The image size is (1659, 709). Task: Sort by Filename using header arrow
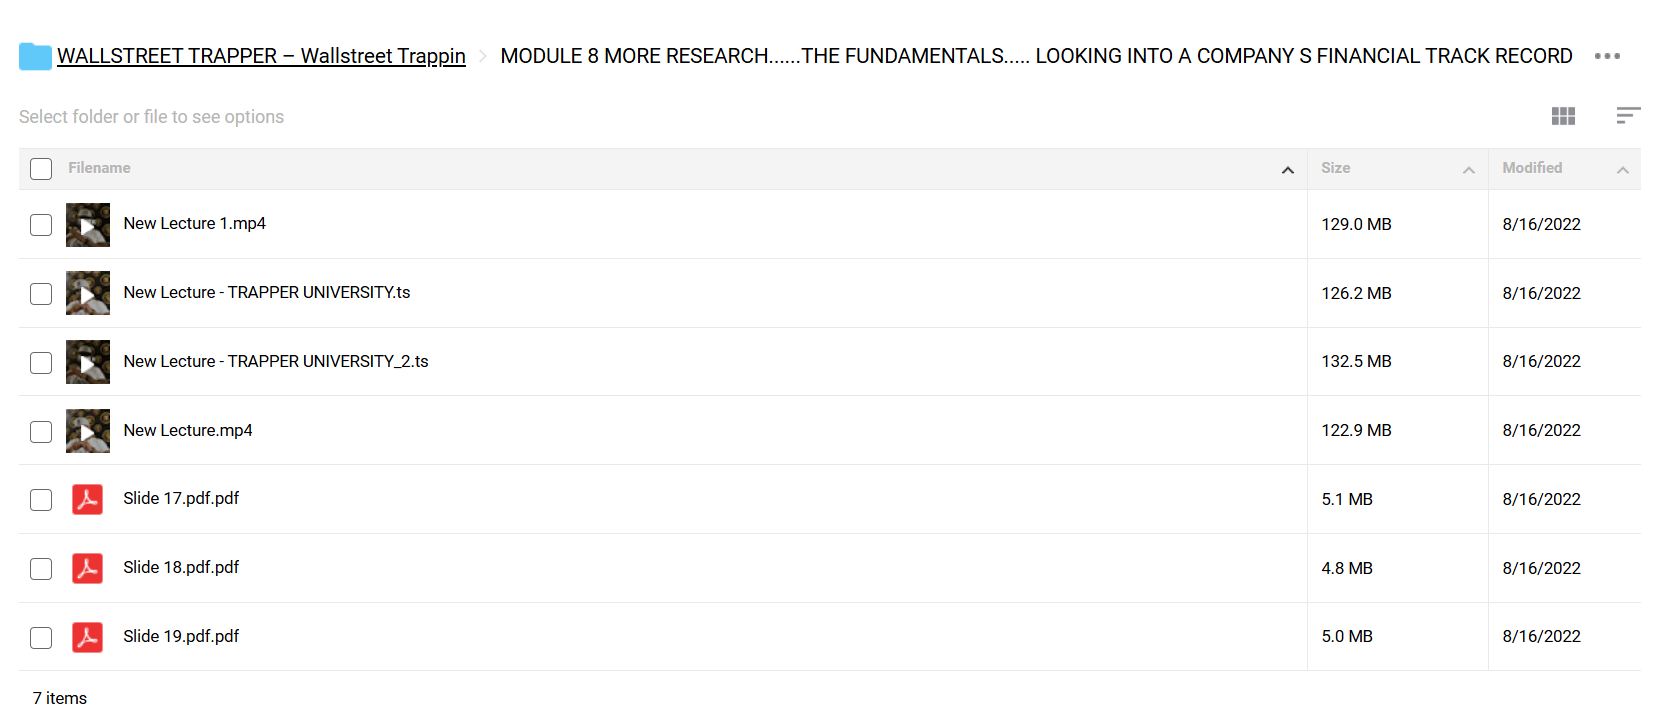(x=1287, y=170)
